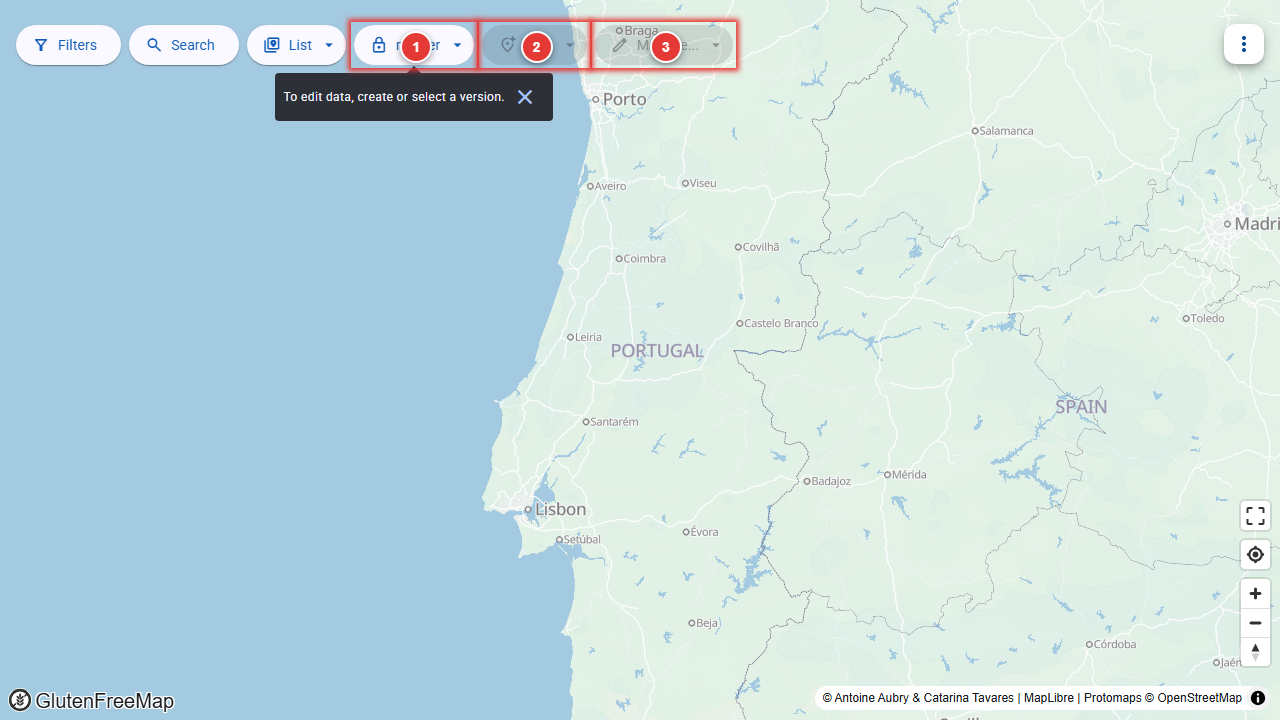Zoom in with the plus button
1280x720 pixels.
[x=1255, y=593]
